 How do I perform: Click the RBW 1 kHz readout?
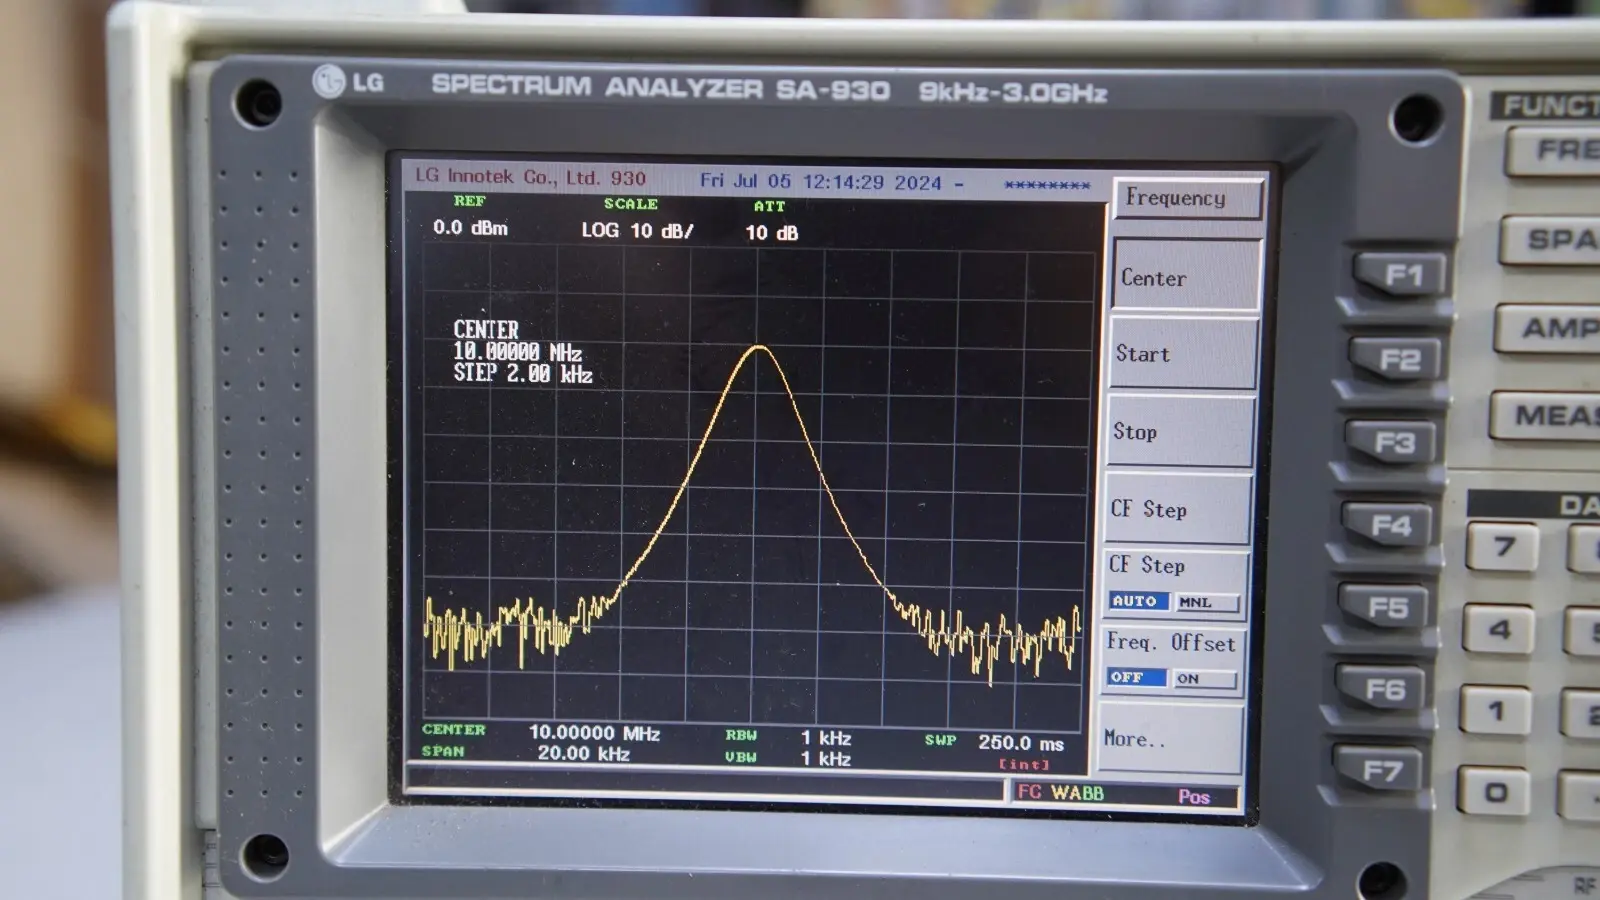(x=788, y=738)
